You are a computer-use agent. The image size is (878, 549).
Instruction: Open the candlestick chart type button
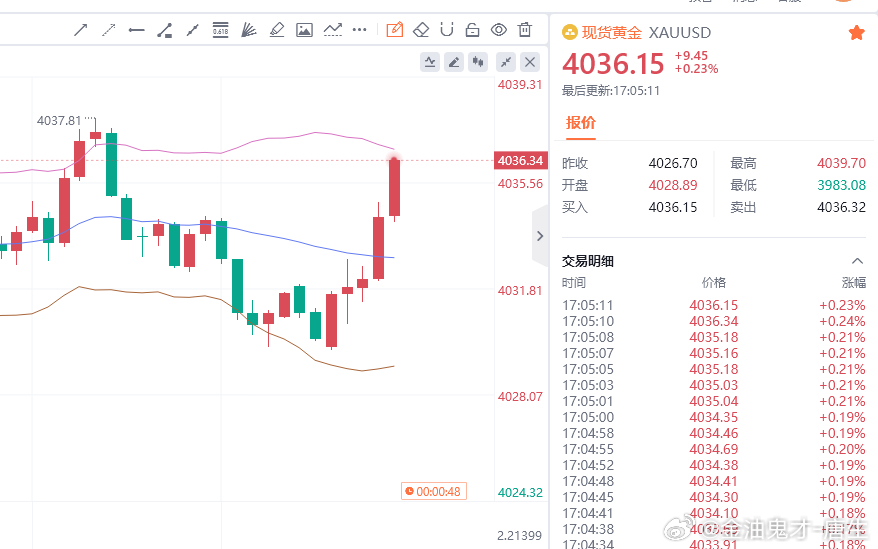(478, 62)
